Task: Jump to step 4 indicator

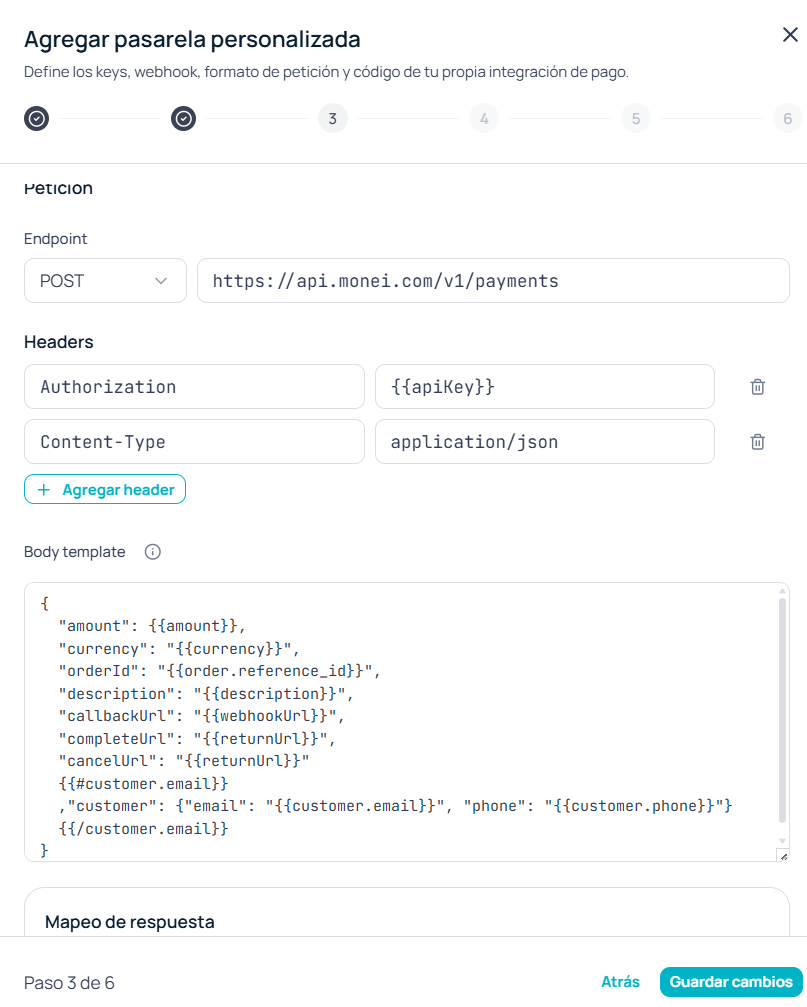Action: coord(484,118)
